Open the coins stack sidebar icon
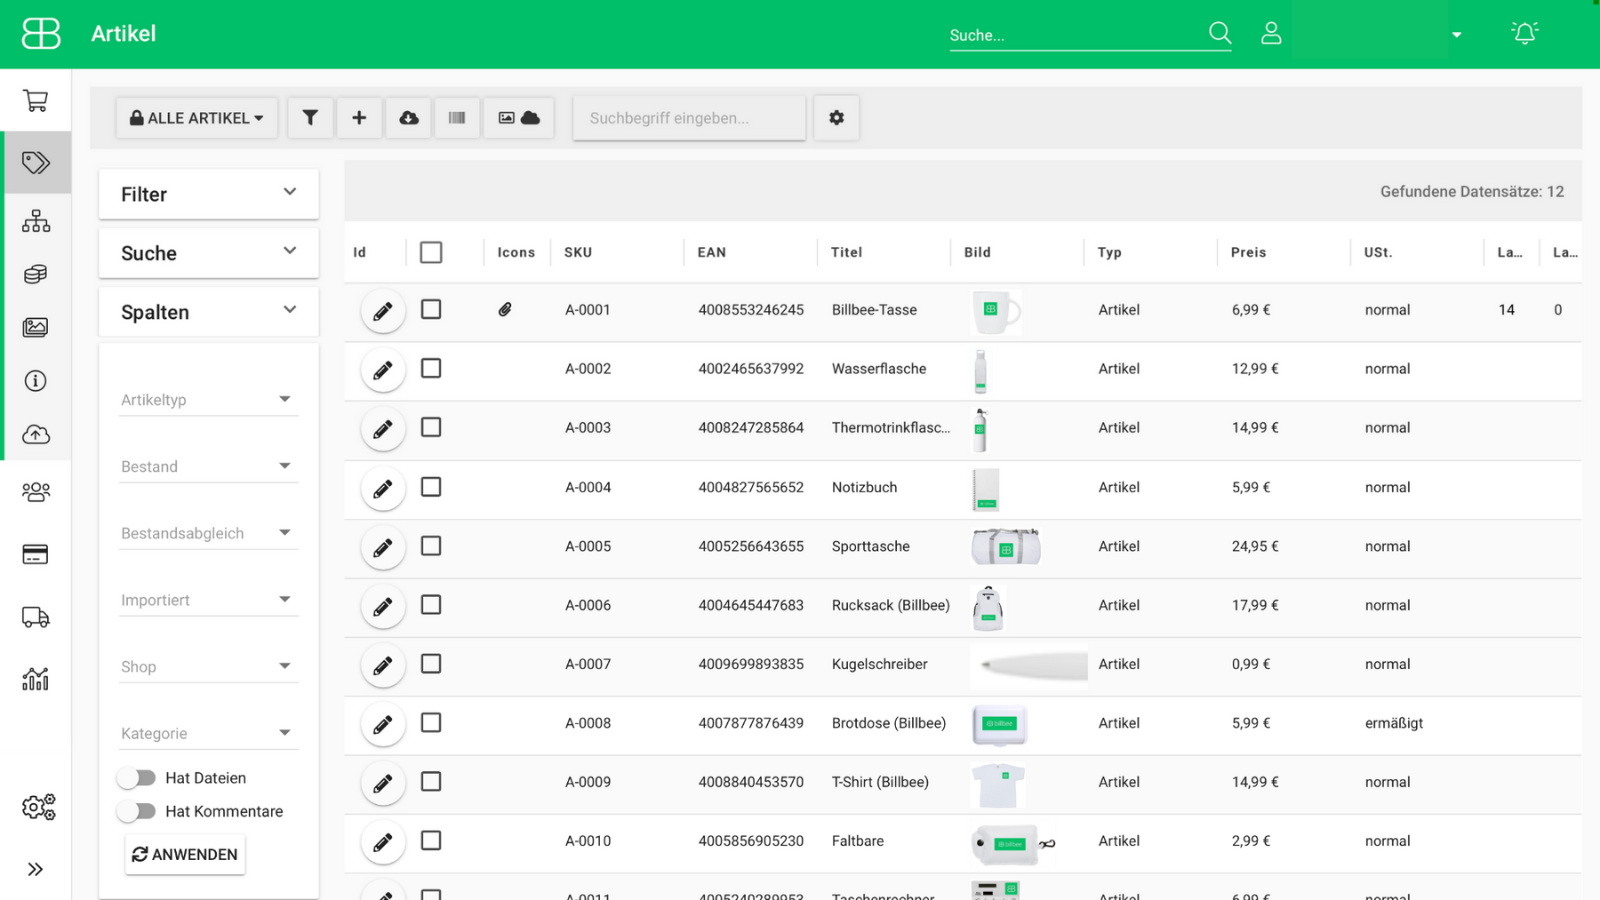This screenshot has width=1600, height=900. click(36, 274)
